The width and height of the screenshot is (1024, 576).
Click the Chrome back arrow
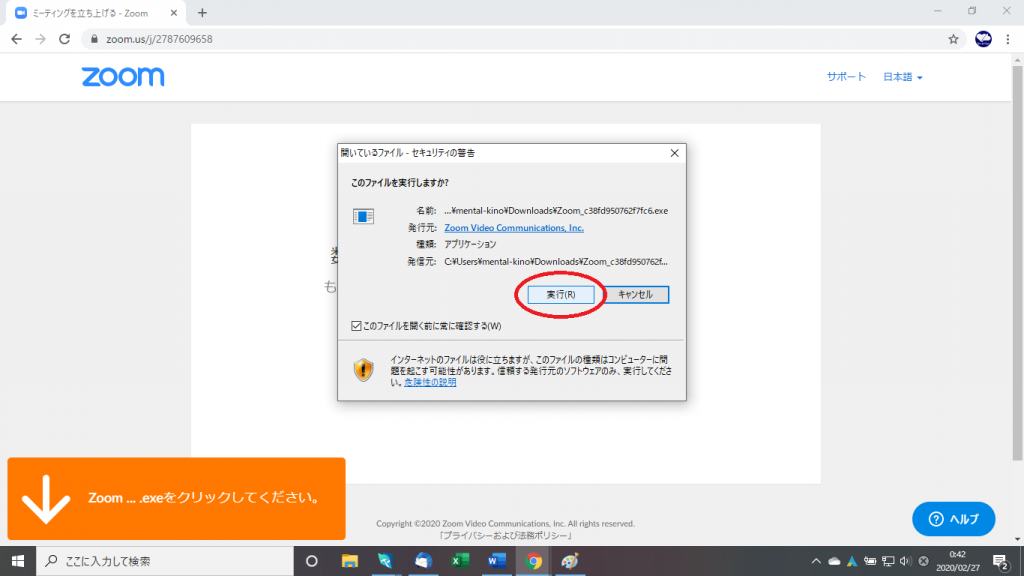pyautogui.click(x=16, y=39)
